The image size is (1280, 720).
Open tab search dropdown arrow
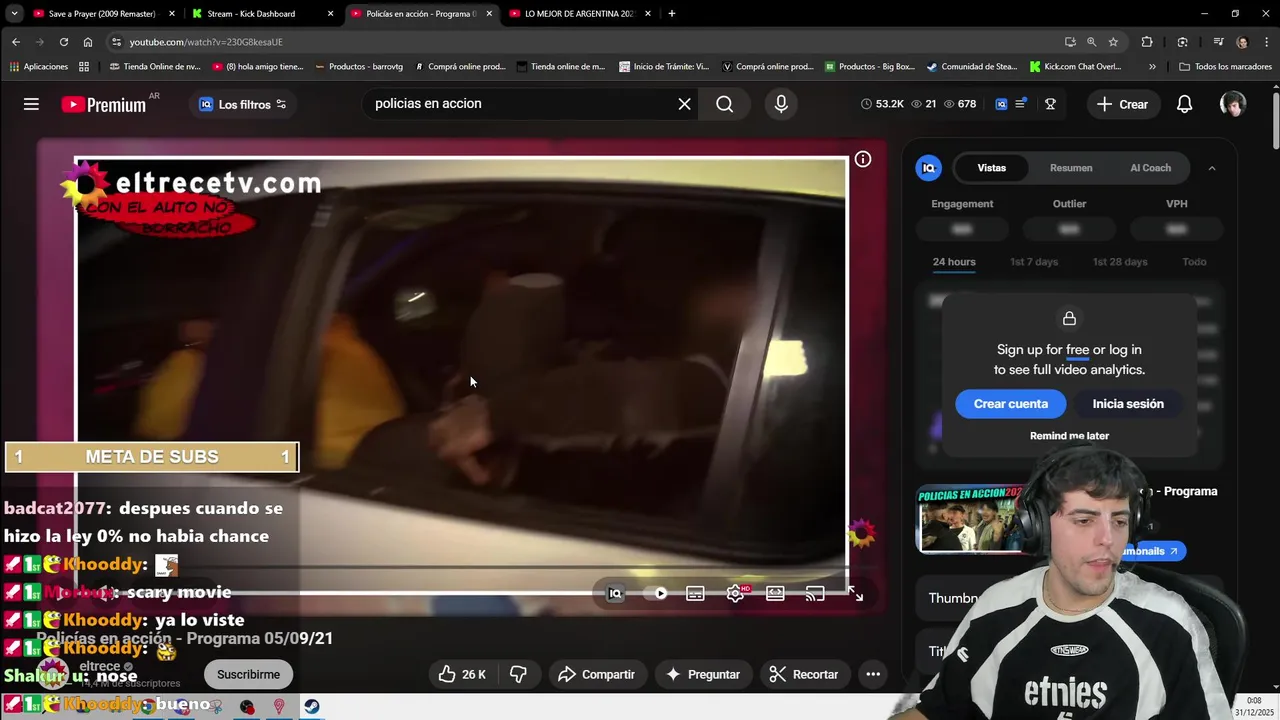click(14, 14)
